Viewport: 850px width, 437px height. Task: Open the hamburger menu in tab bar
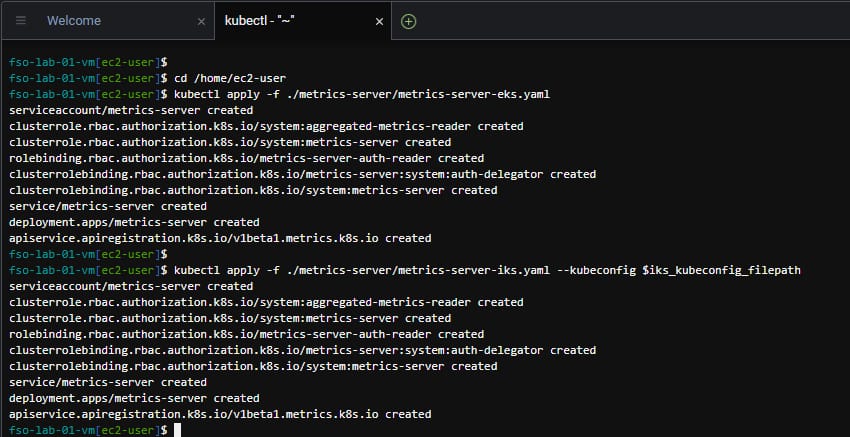[x=21, y=20]
